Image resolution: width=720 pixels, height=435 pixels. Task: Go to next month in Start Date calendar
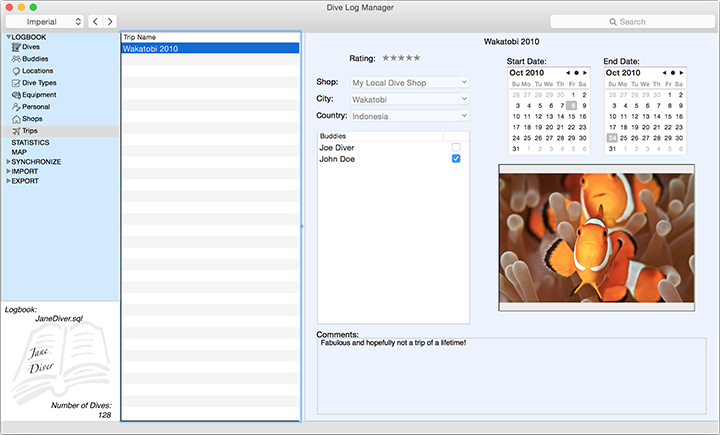click(x=585, y=73)
